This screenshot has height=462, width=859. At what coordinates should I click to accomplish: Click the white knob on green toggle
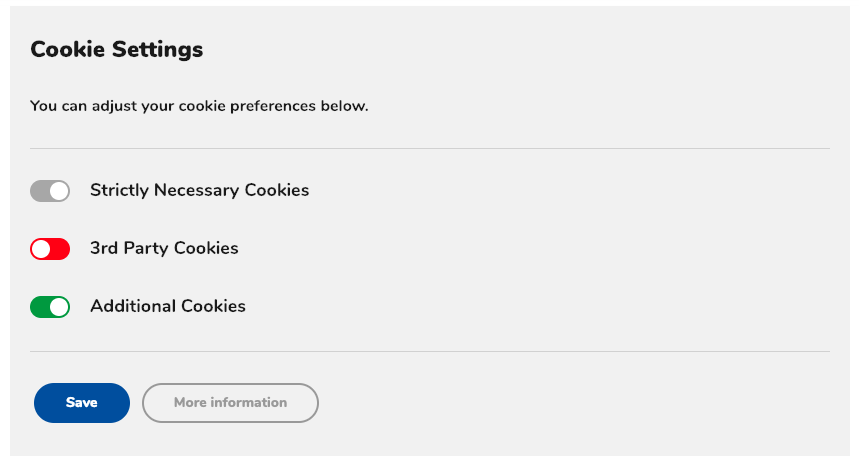tap(59, 307)
